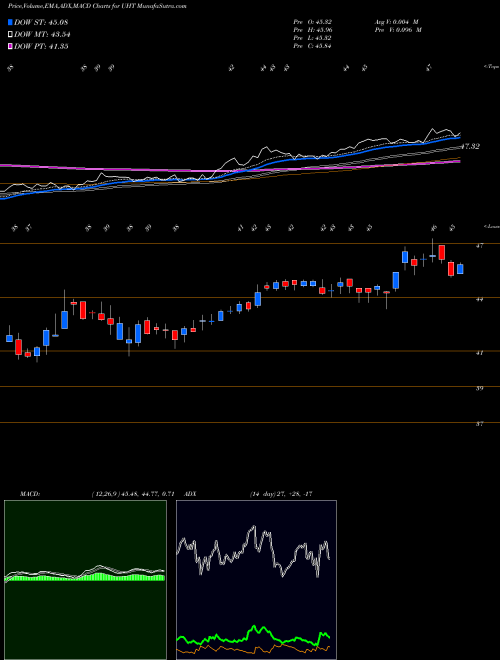This screenshot has width=500, height=660.
Task: Click the 'Pre H: 45.96' value
Action: coord(312,29)
